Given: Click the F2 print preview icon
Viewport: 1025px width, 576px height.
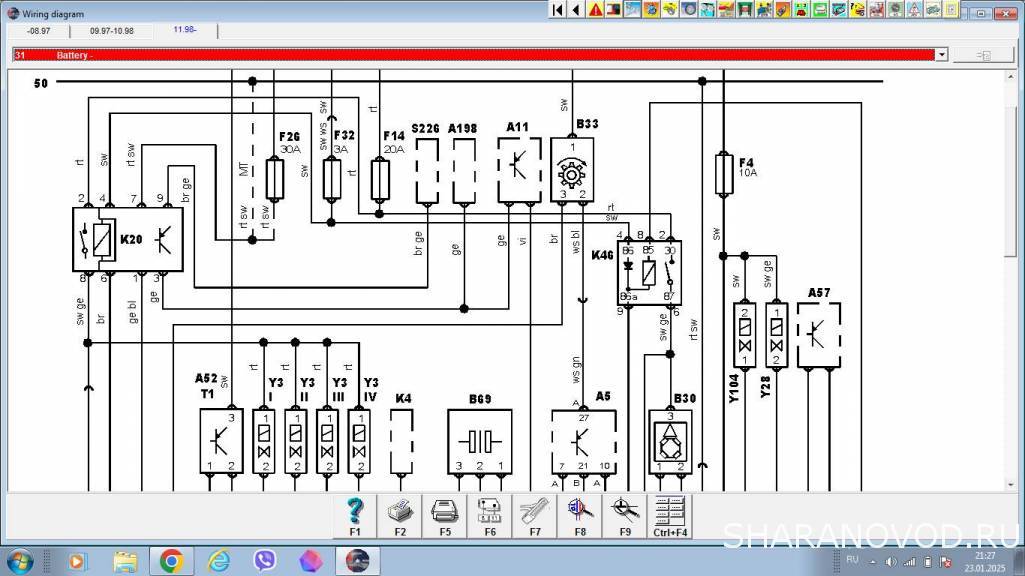Looking at the screenshot, I should pos(400,516).
